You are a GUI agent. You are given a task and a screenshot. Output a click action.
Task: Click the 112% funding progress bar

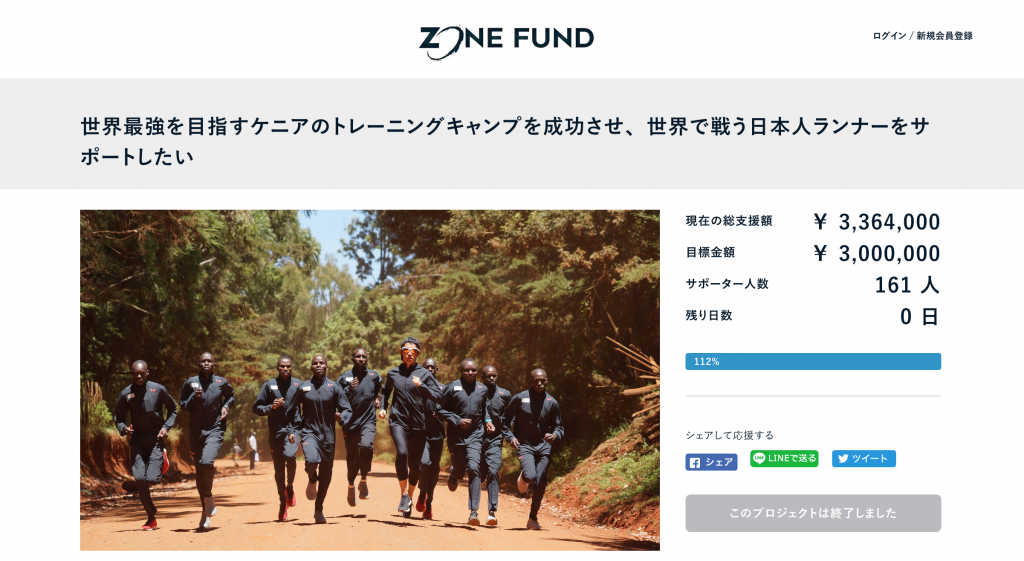pyautogui.click(x=813, y=361)
